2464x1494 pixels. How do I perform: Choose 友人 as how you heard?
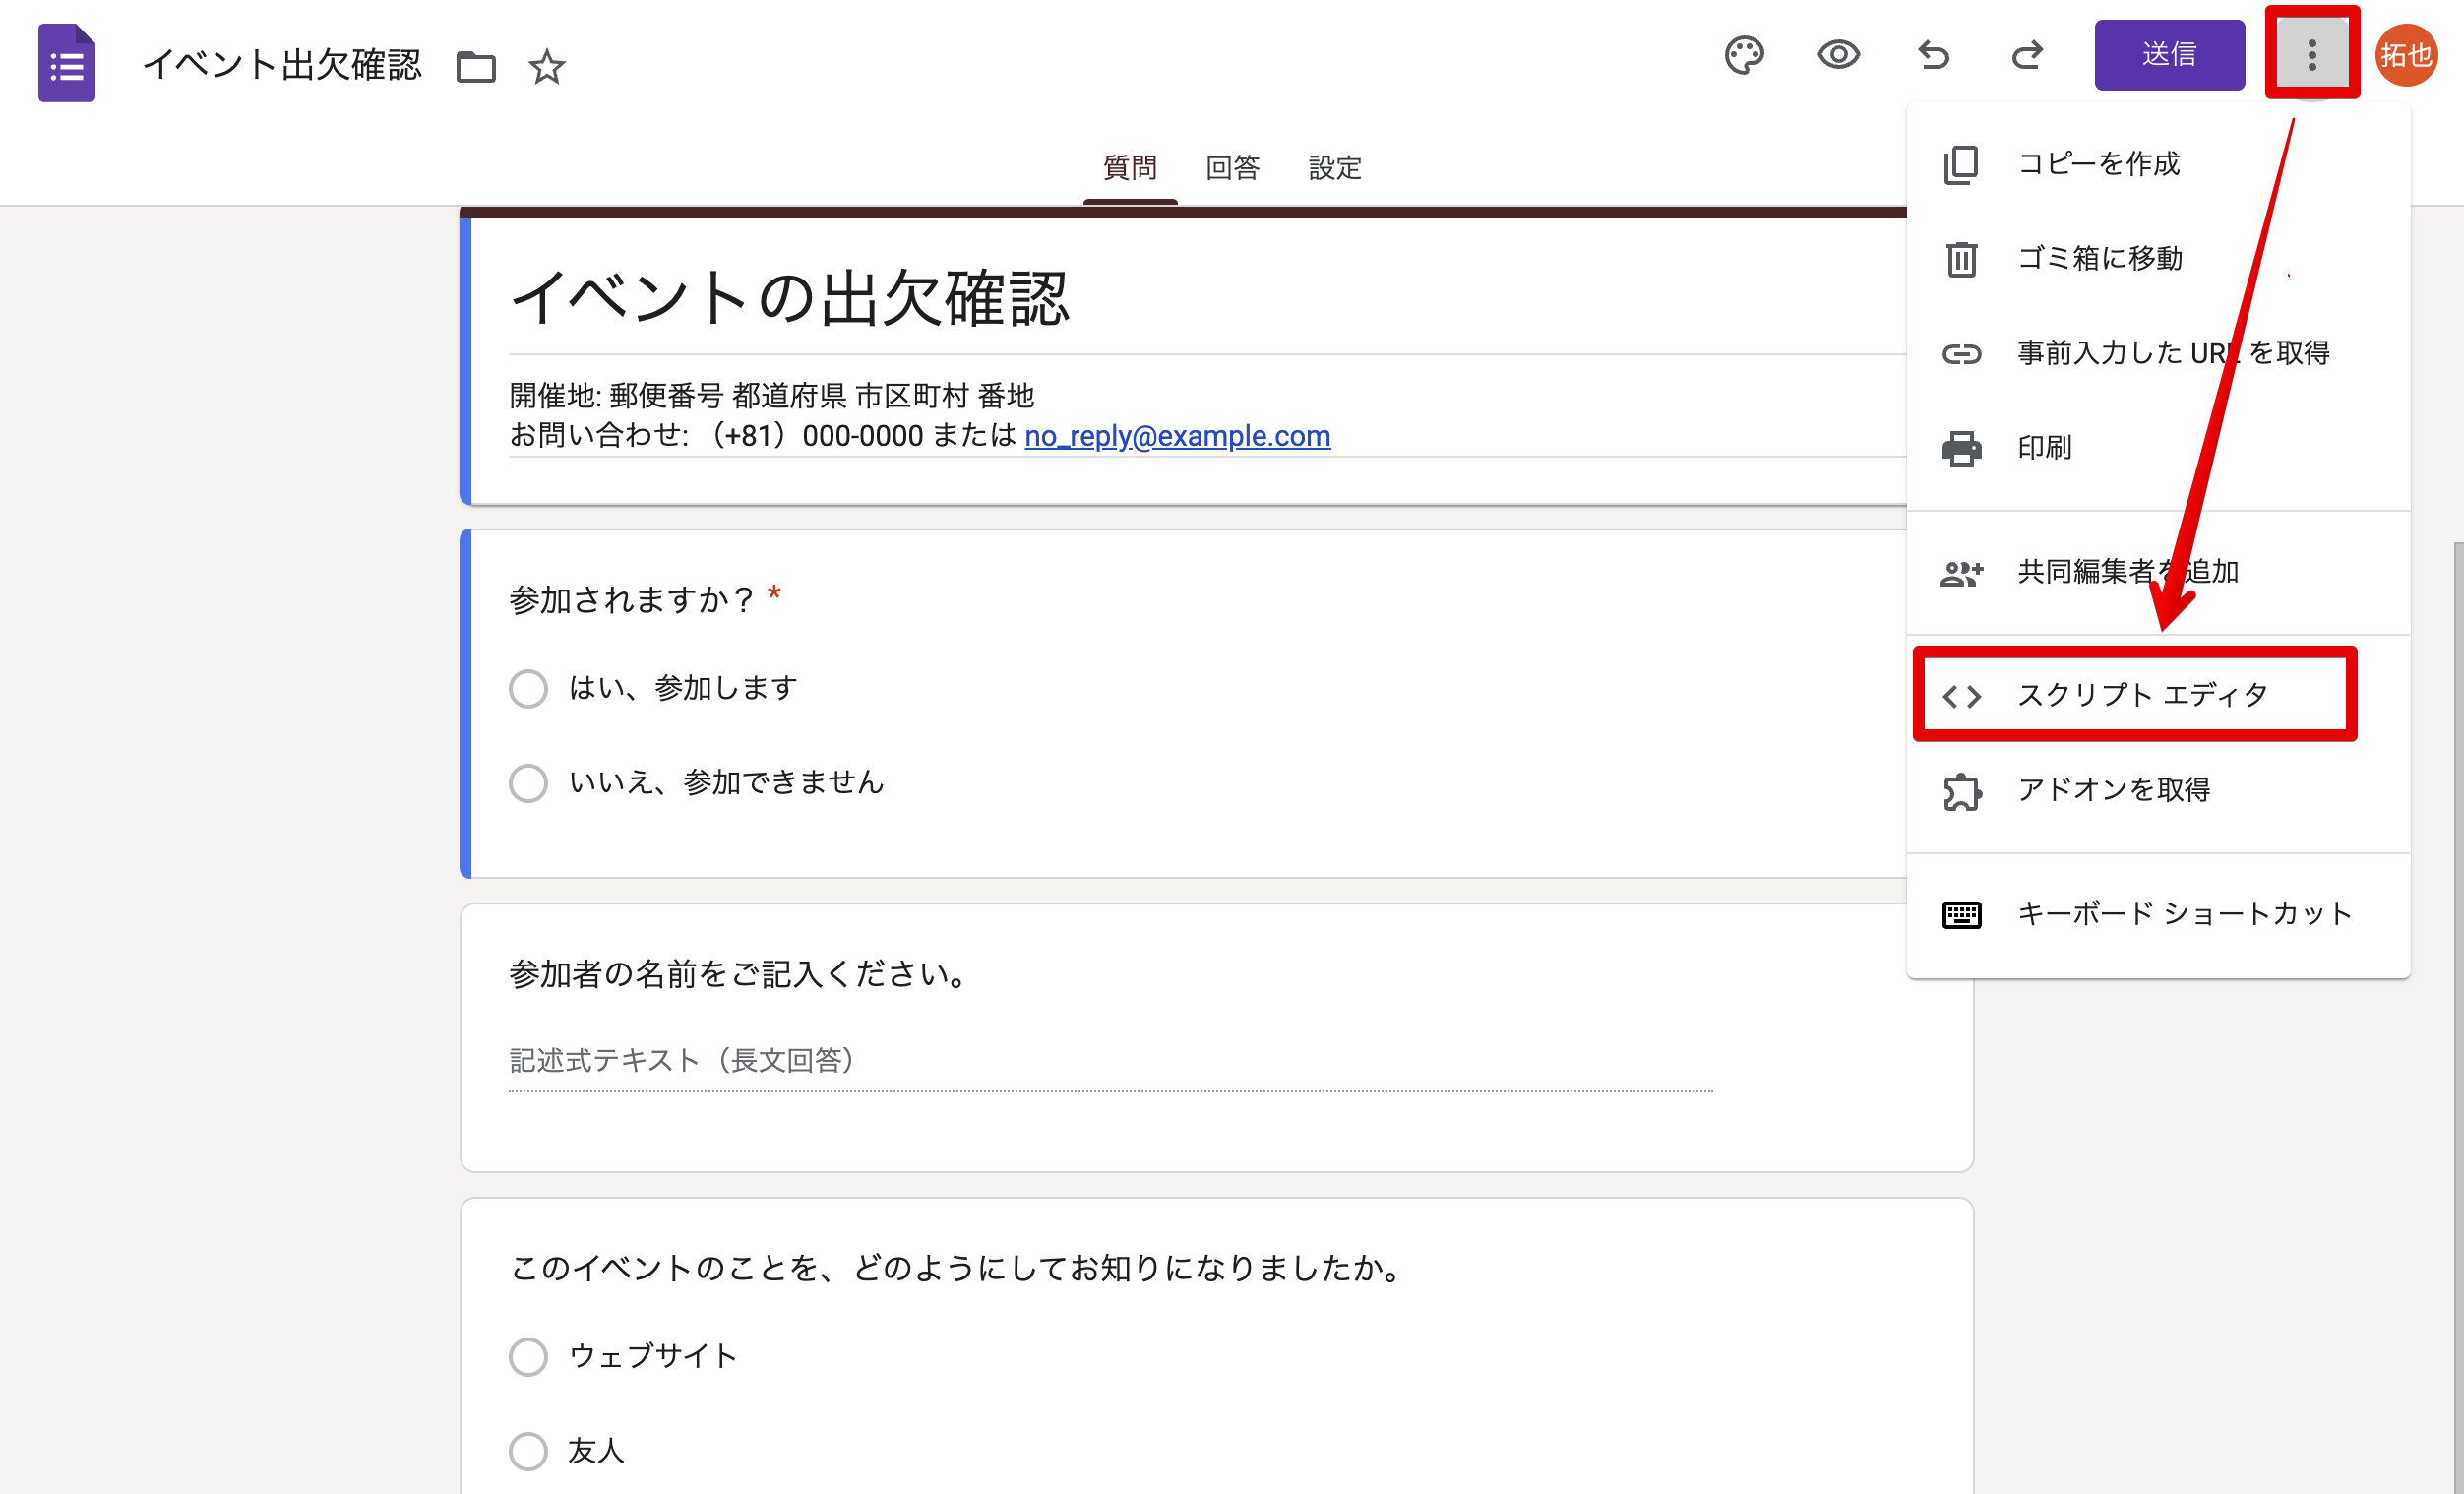click(528, 1451)
